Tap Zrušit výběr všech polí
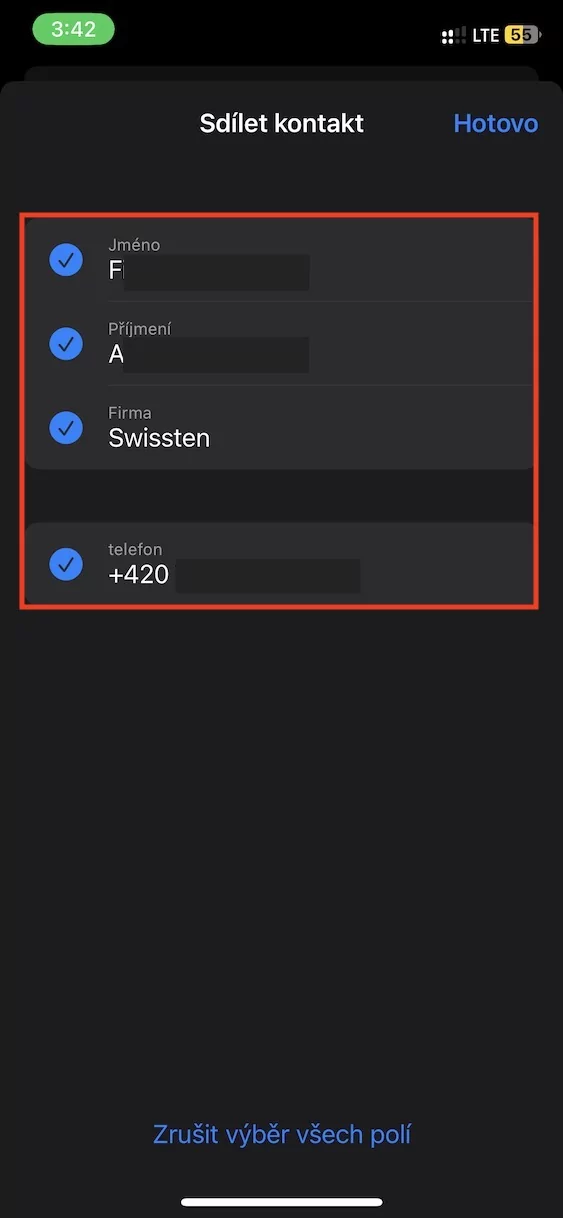 282,1134
